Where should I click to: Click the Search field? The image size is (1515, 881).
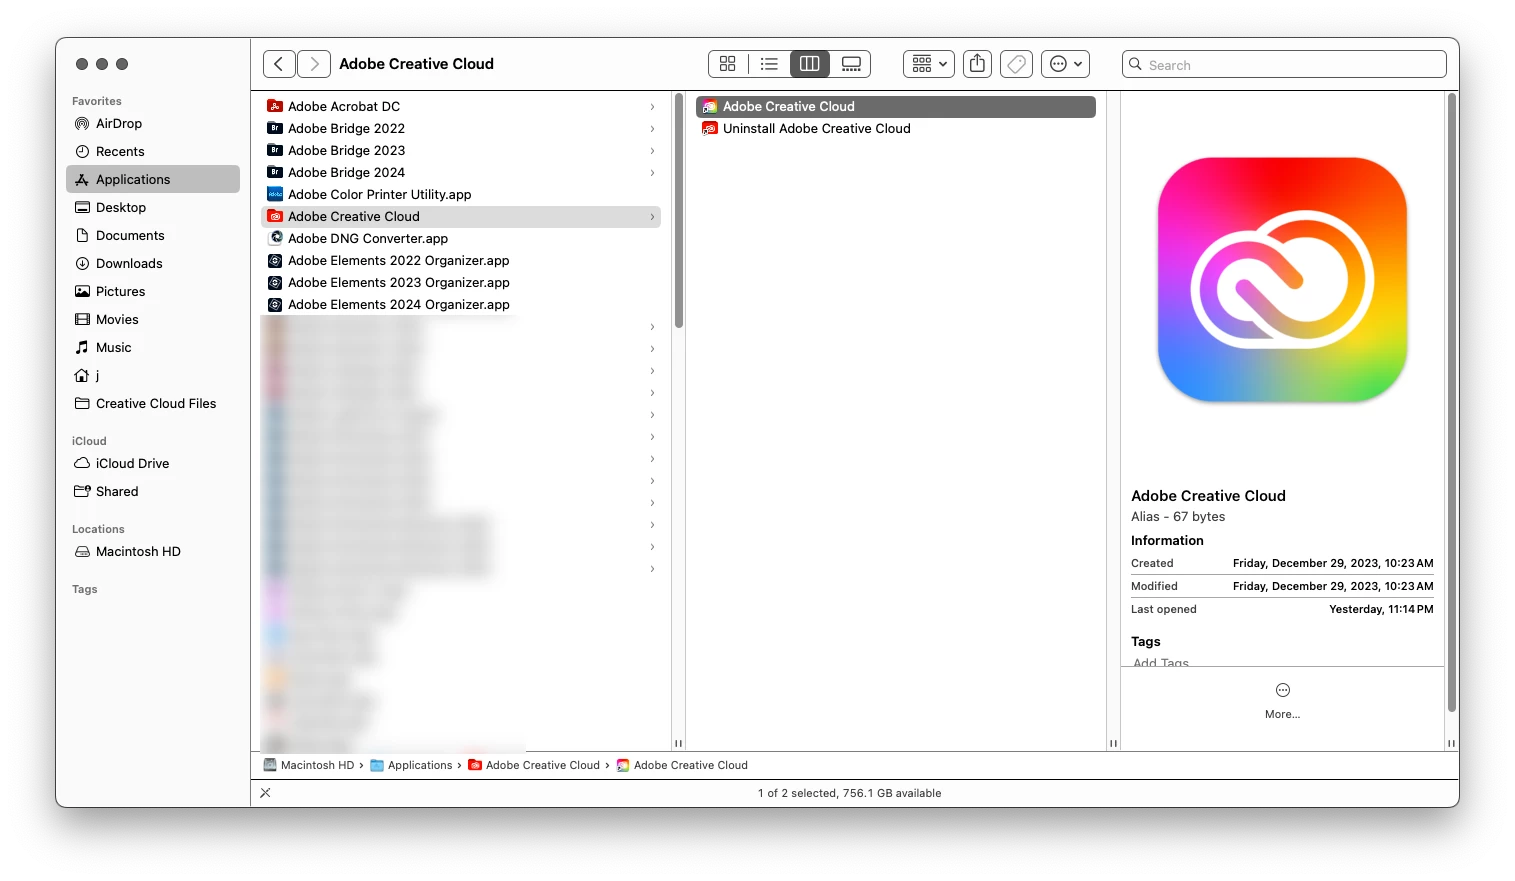pyautogui.click(x=1284, y=65)
